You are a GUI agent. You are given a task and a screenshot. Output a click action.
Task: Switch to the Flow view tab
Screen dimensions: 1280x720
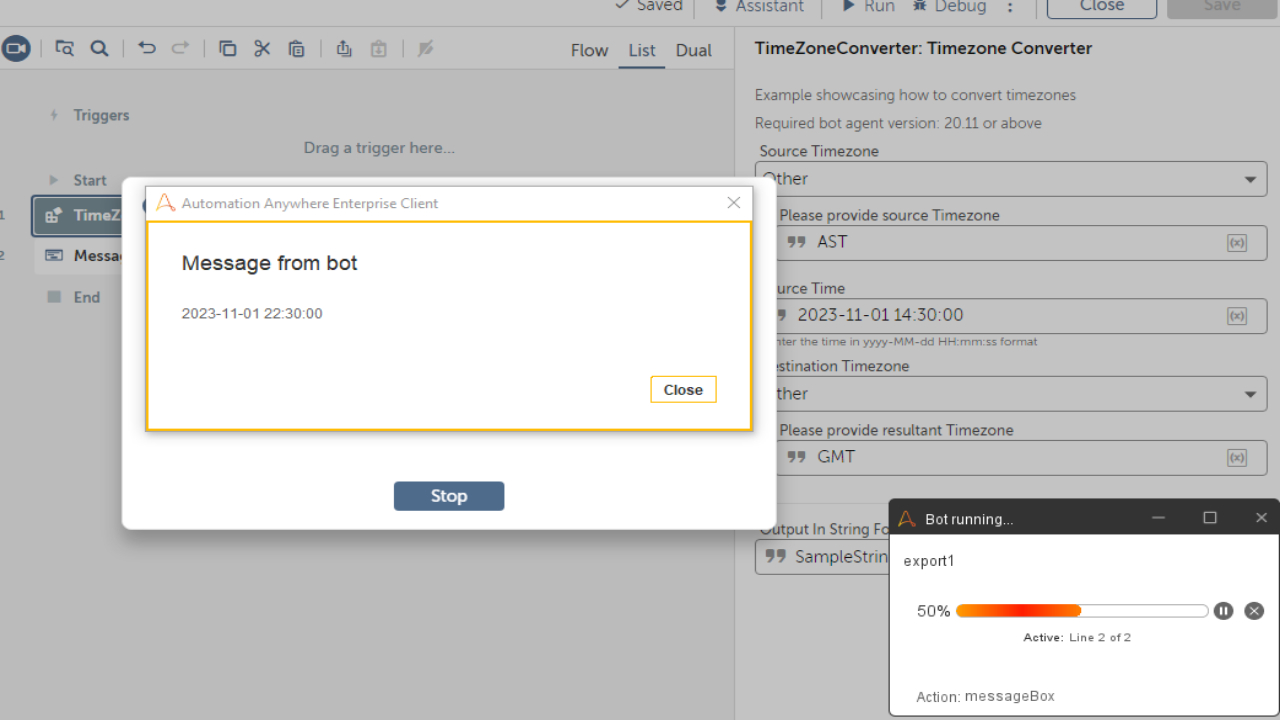tap(589, 50)
